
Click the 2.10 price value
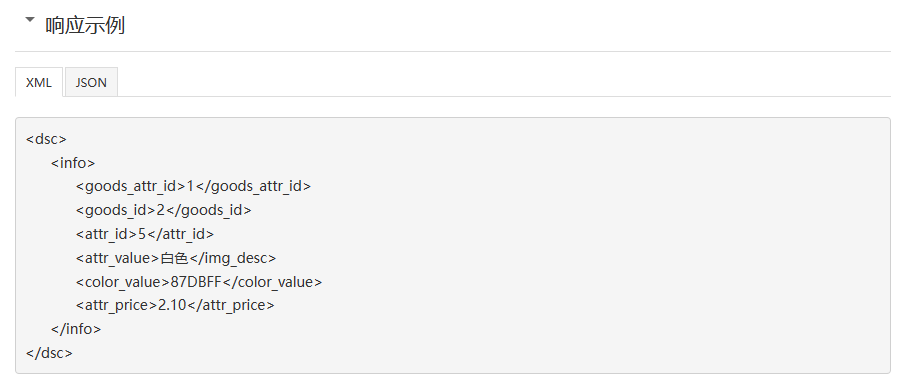tap(172, 306)
